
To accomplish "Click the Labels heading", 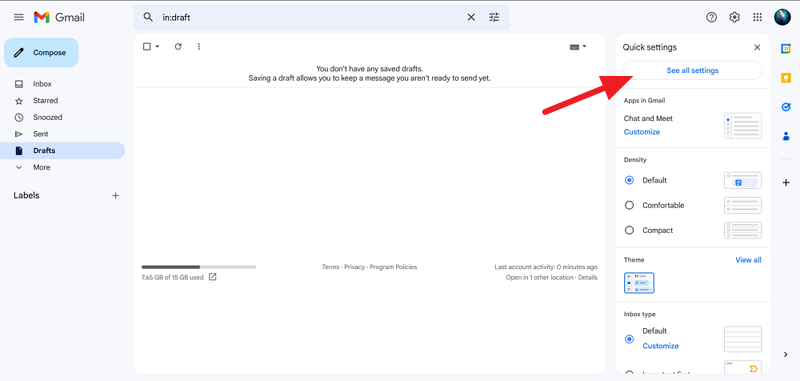I will [x=27, y=195].
